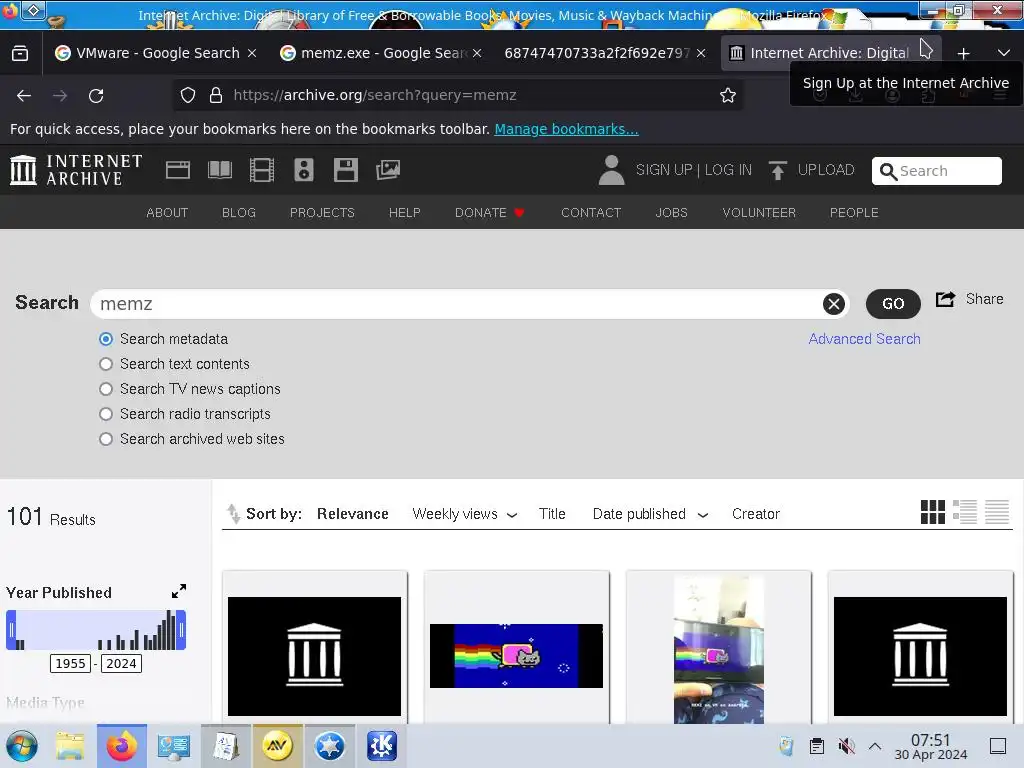The height and width of the screenshot is (768, 1024).
Task: Switch to 68747470733a tab
Action: click(x=597, y=54)
